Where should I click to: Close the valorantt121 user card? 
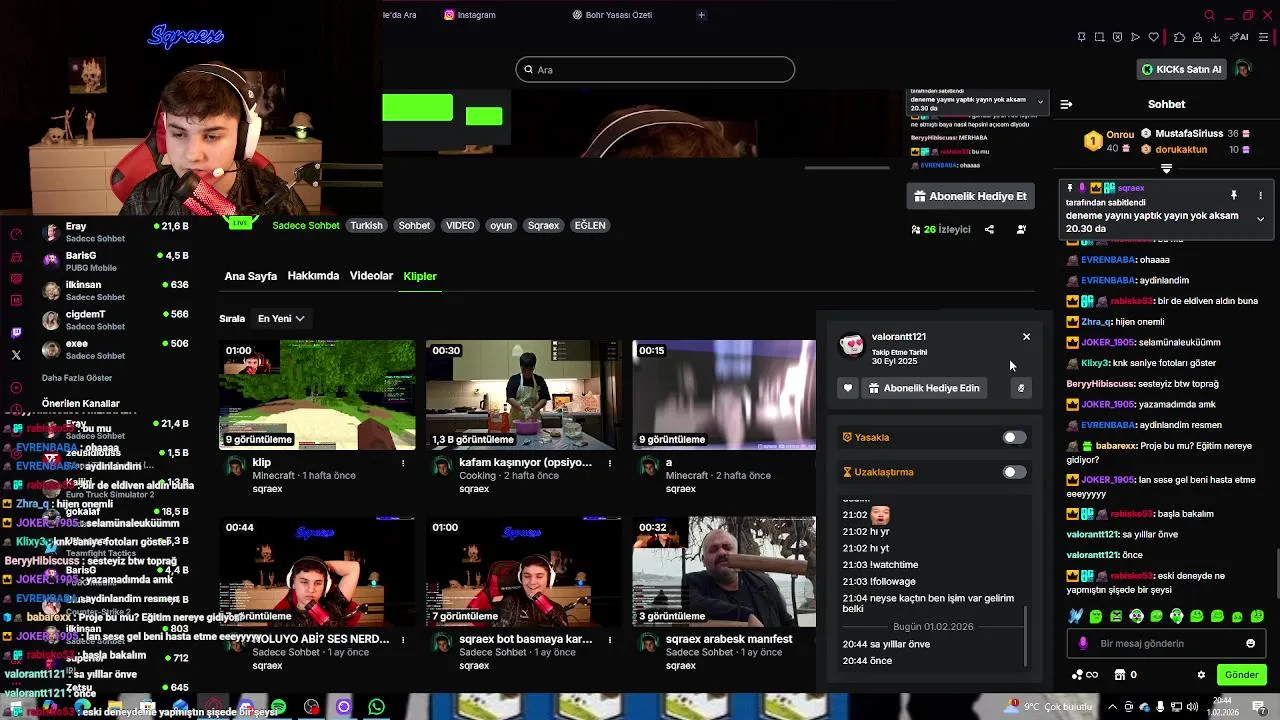point(1026,337)
